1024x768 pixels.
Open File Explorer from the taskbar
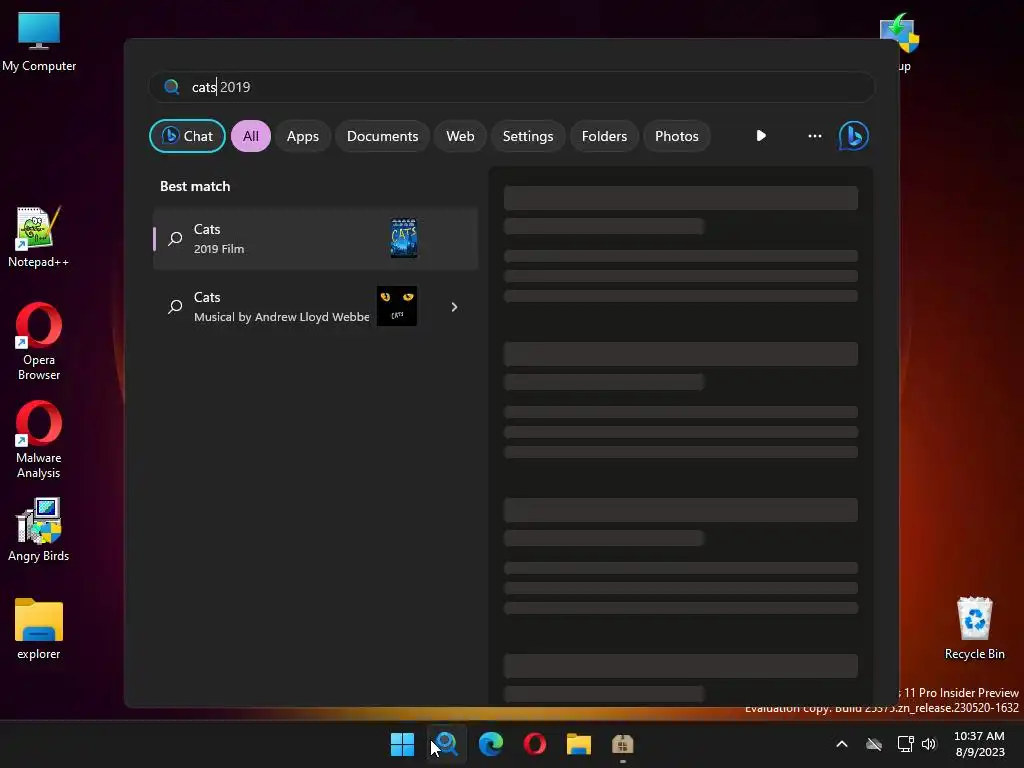coord(579,744)
